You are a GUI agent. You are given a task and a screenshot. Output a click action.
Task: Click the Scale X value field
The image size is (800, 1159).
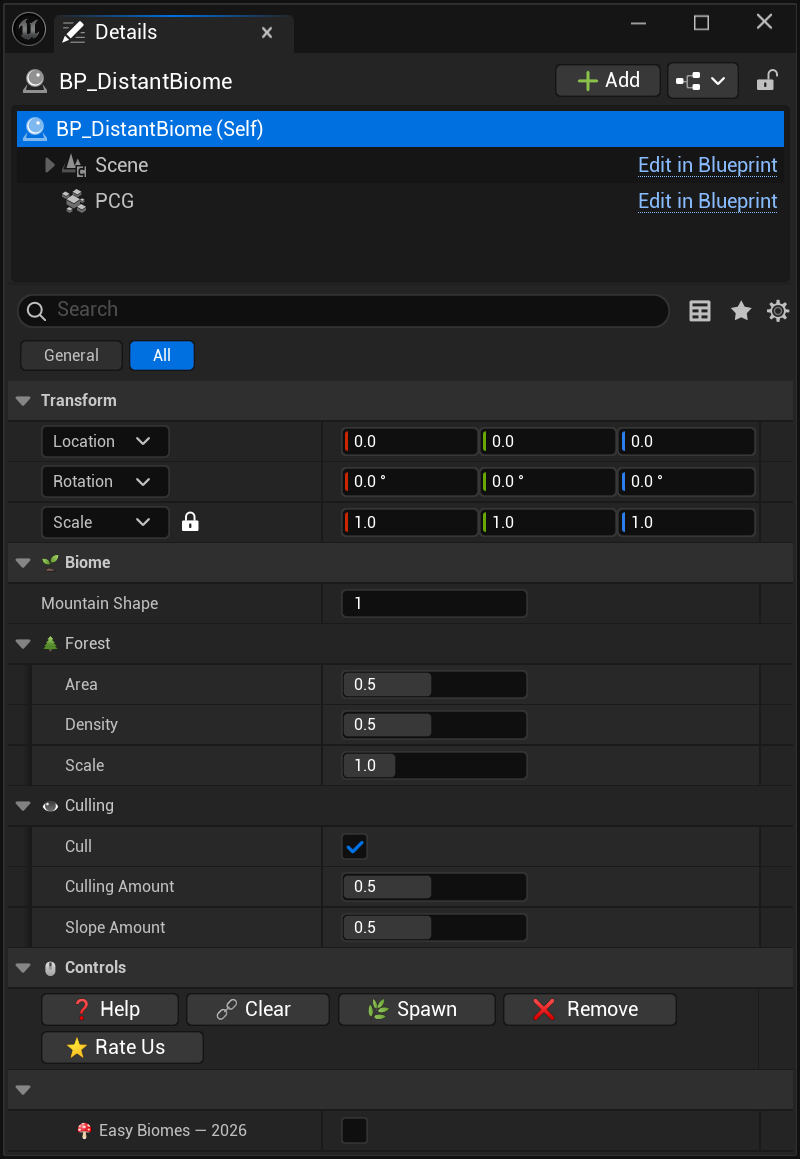[410, 523]
